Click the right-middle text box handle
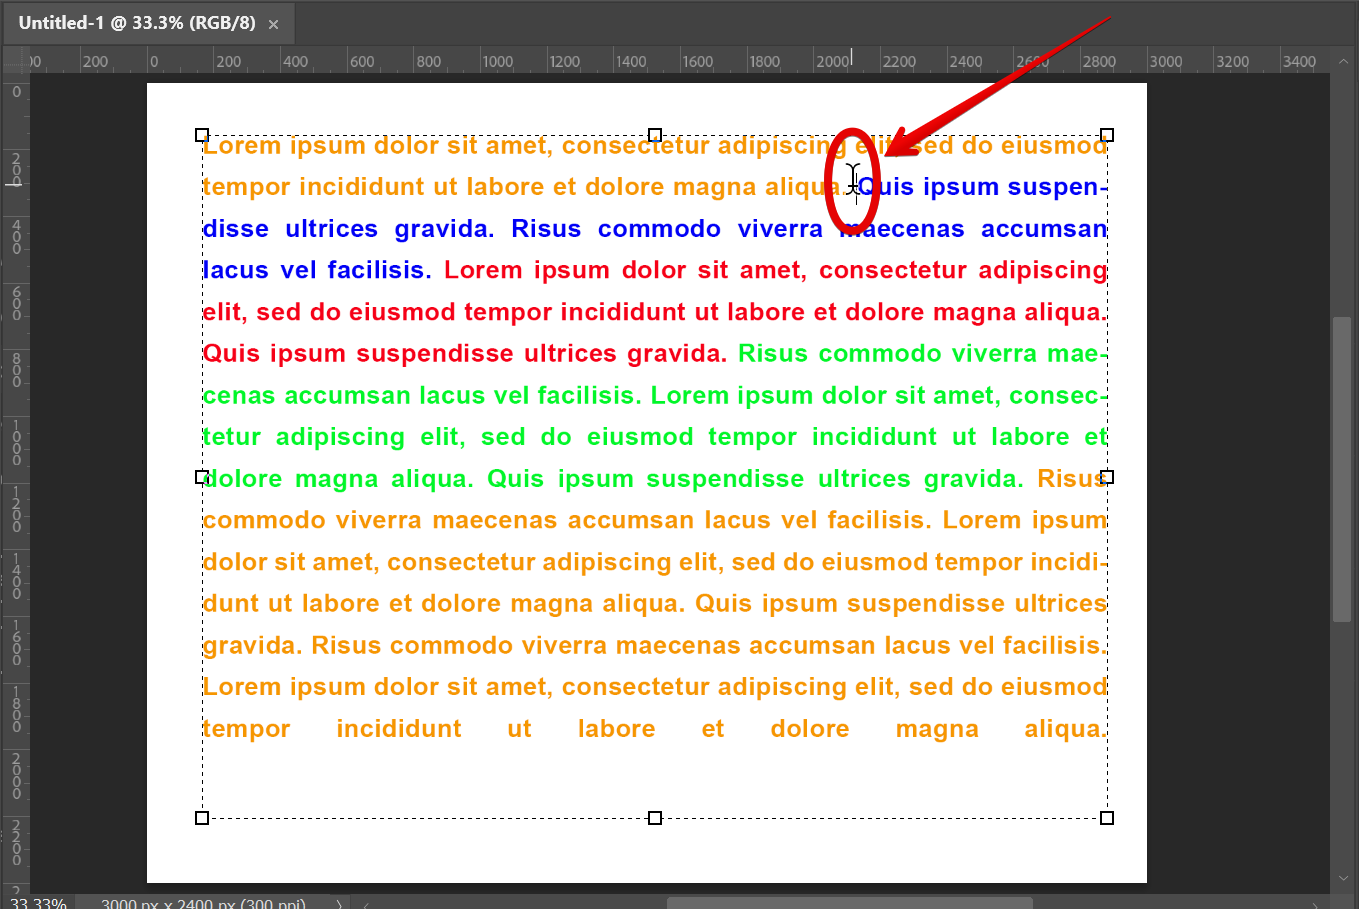The image size is (1359, 909). [1107, 477]
